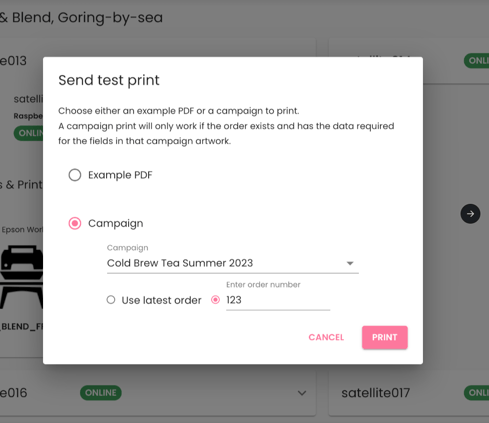Click the ONLINE badge beside satellite017
The image size is (489, 423).
pyautogui.click(x=476, y=393)
